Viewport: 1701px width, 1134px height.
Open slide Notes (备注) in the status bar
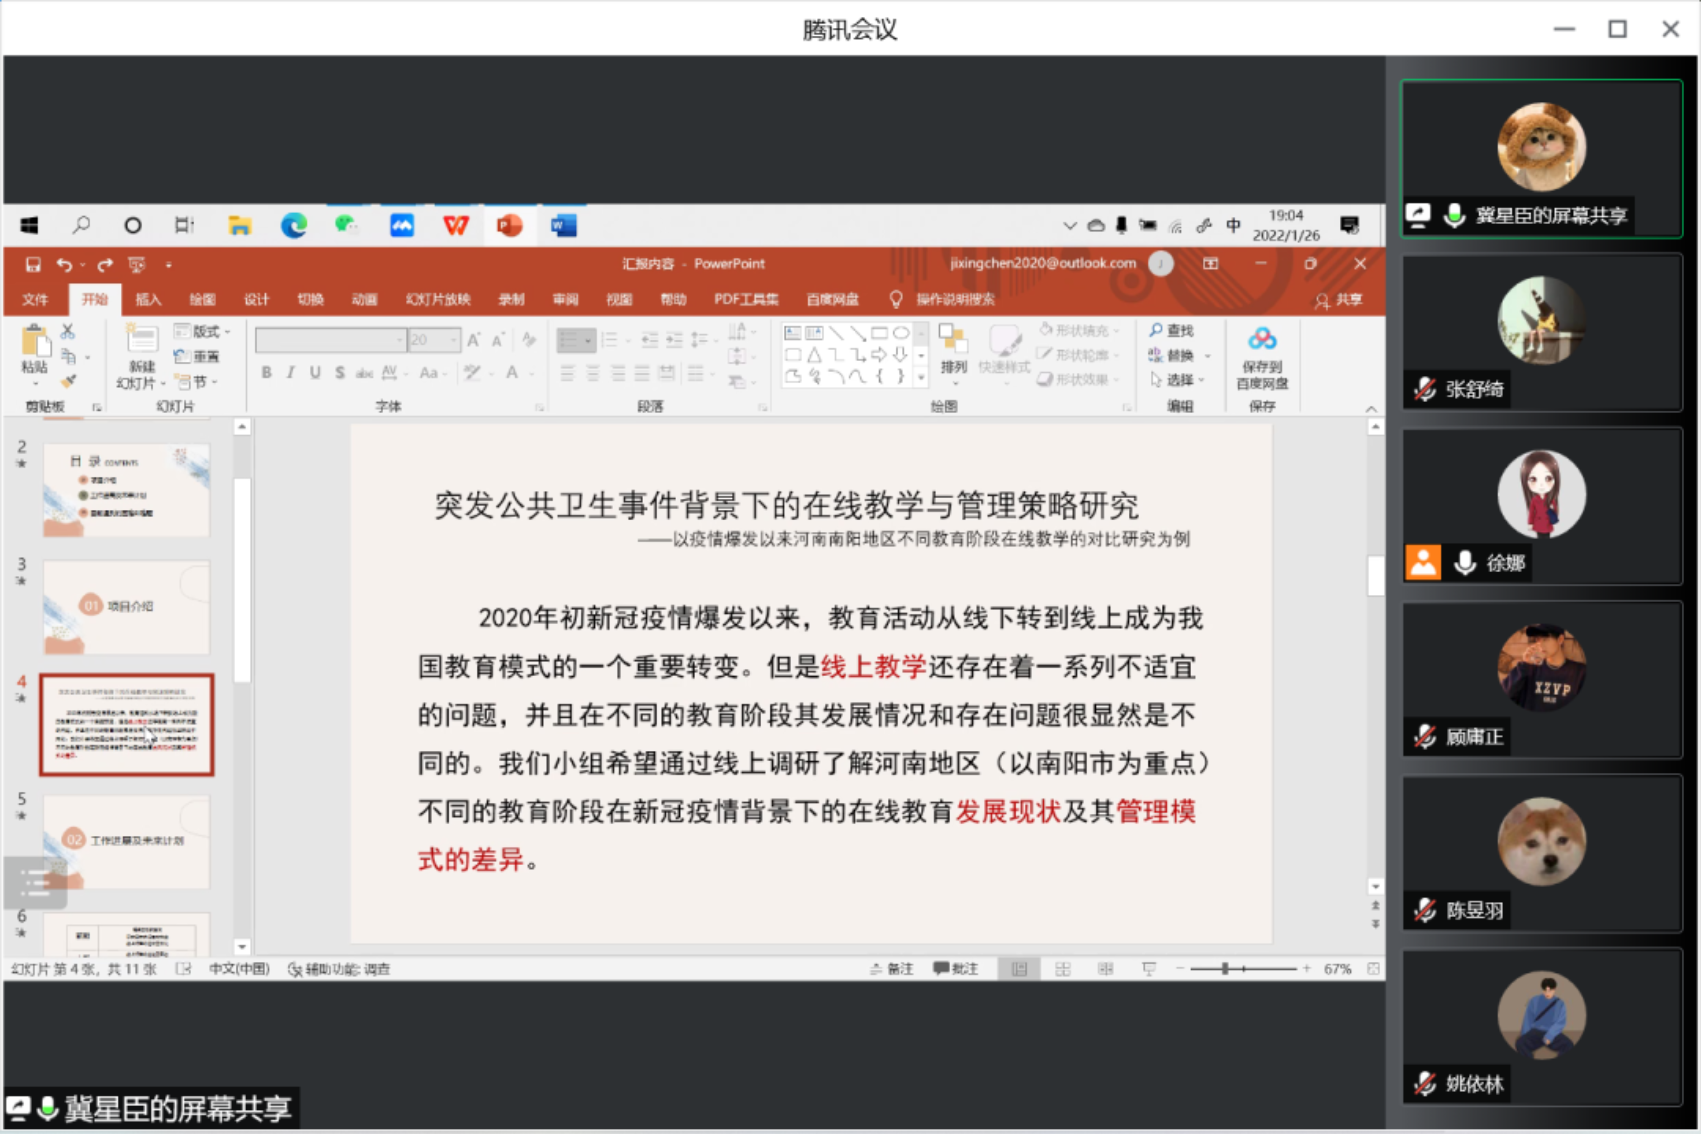tap(893, 968)
